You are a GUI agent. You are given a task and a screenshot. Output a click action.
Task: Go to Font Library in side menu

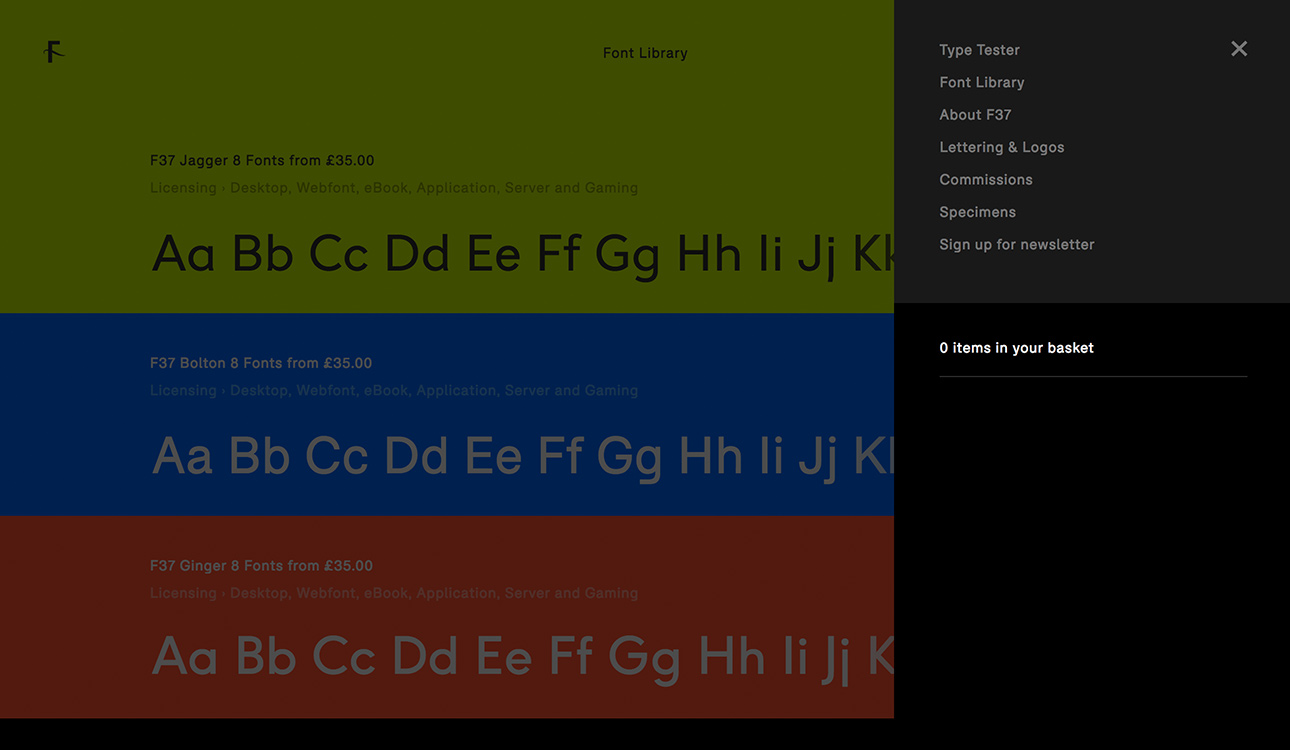tap(981, 82)
